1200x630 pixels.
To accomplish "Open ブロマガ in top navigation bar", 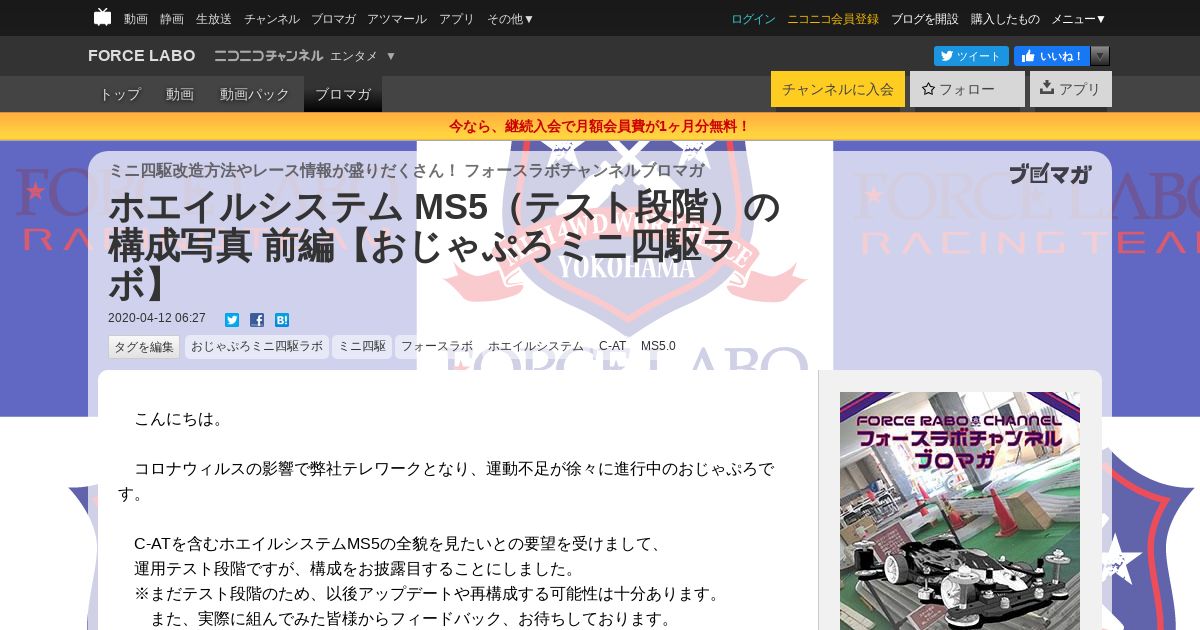I will coord(333,19).
